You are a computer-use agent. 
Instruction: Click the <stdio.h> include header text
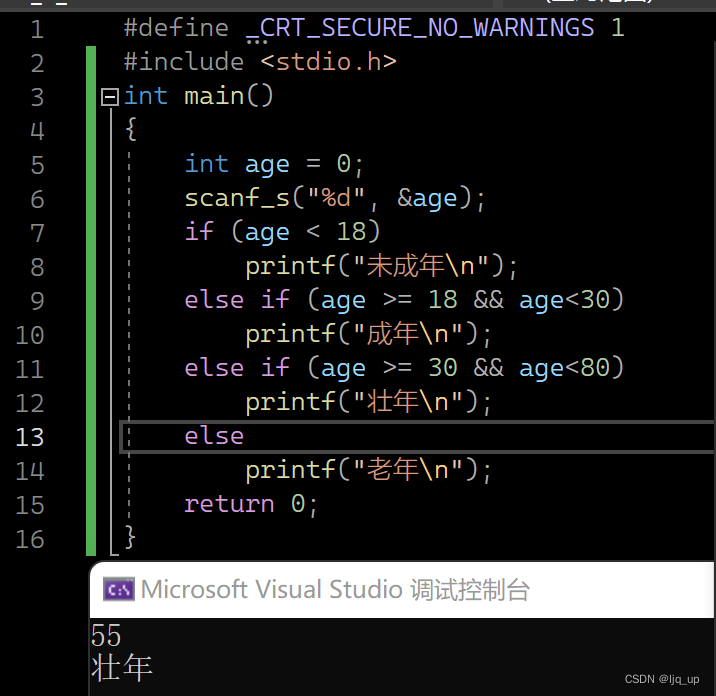coord(328,62)
